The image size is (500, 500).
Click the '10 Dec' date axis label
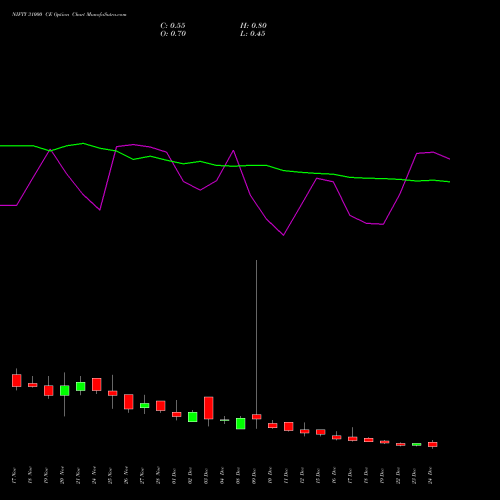pyautogui.click(x=270, y=476)
